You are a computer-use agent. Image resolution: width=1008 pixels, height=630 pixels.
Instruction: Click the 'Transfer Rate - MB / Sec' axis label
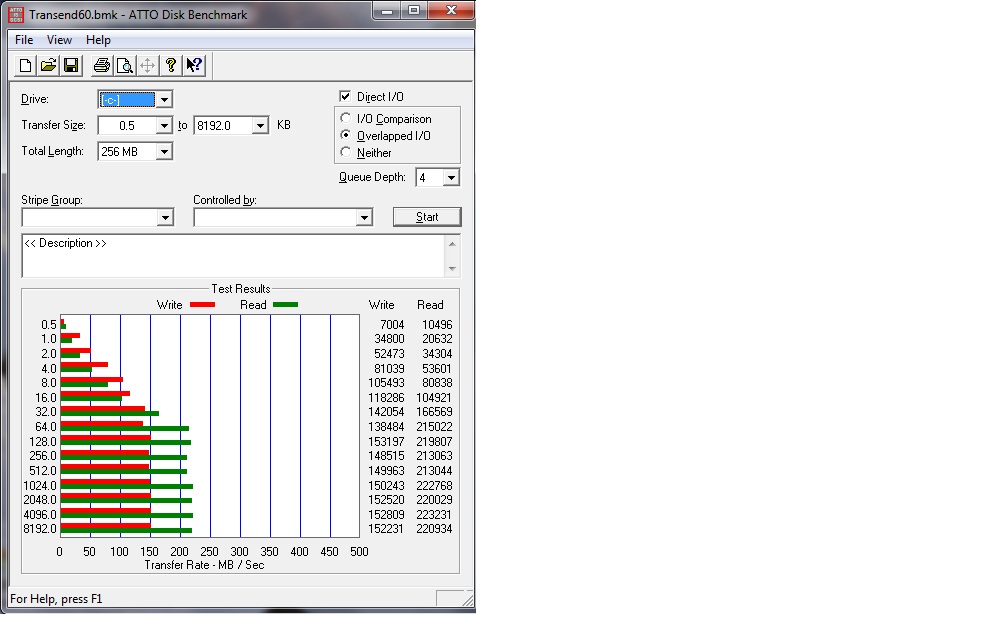pos(204,565)
